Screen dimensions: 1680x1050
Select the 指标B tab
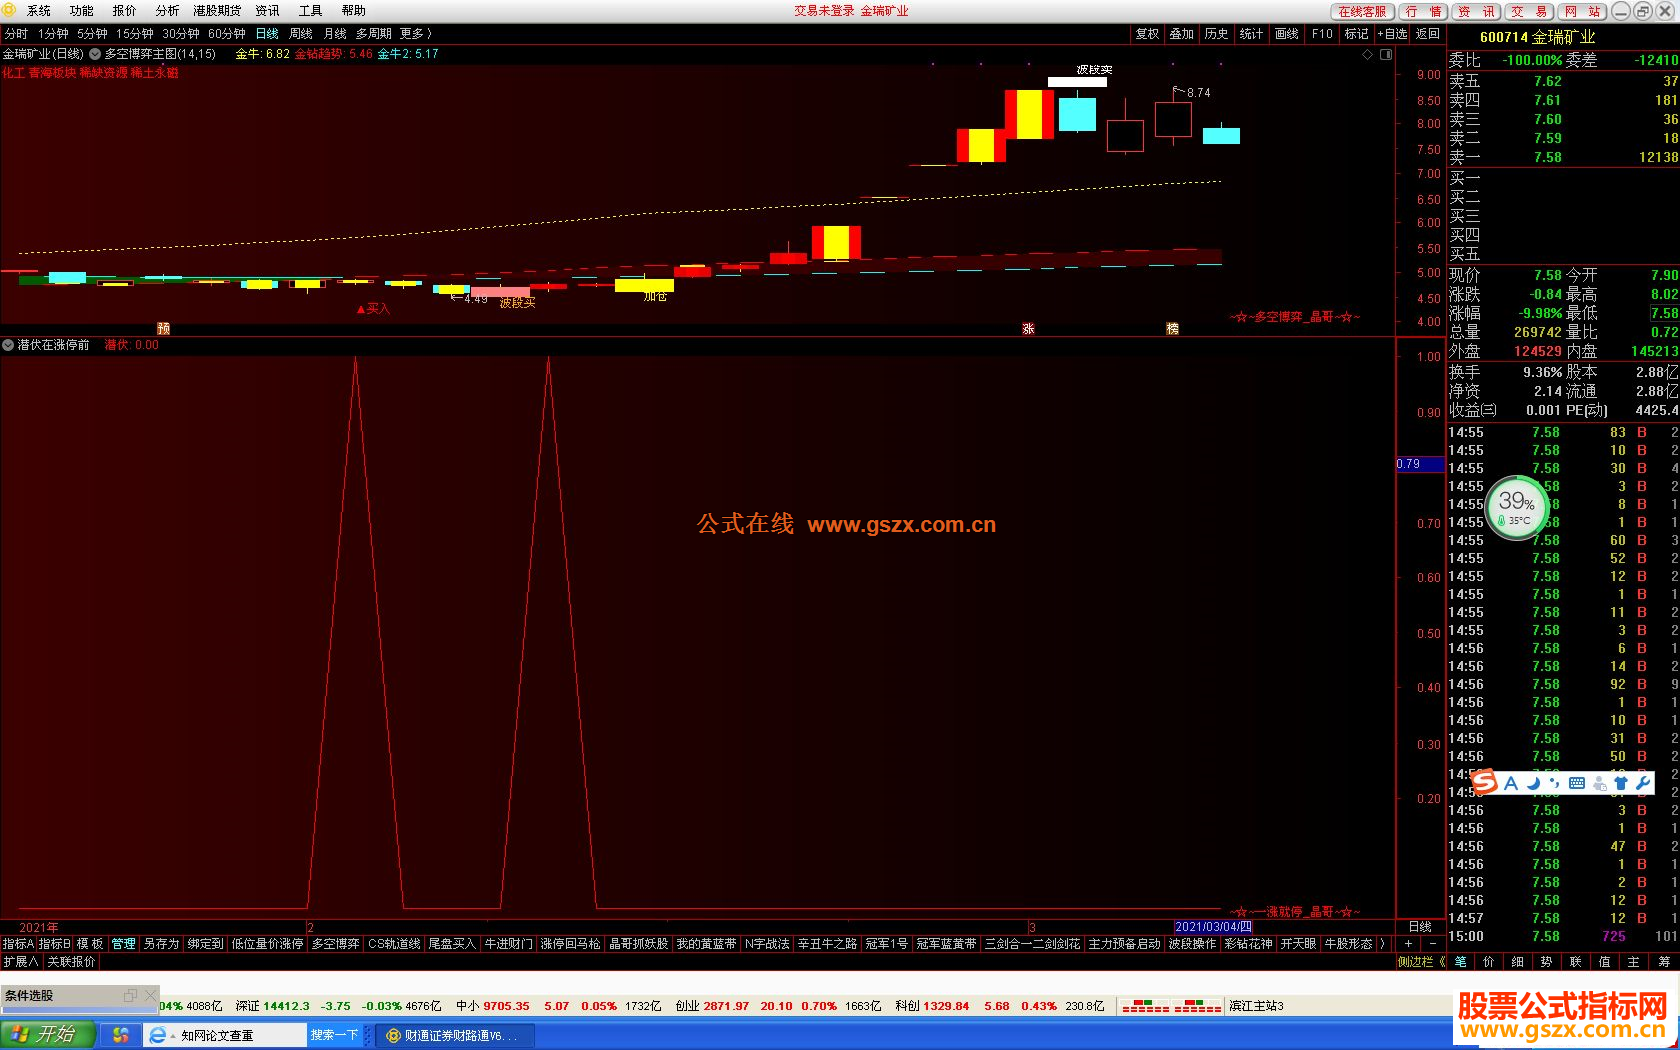tap(55, 944)
